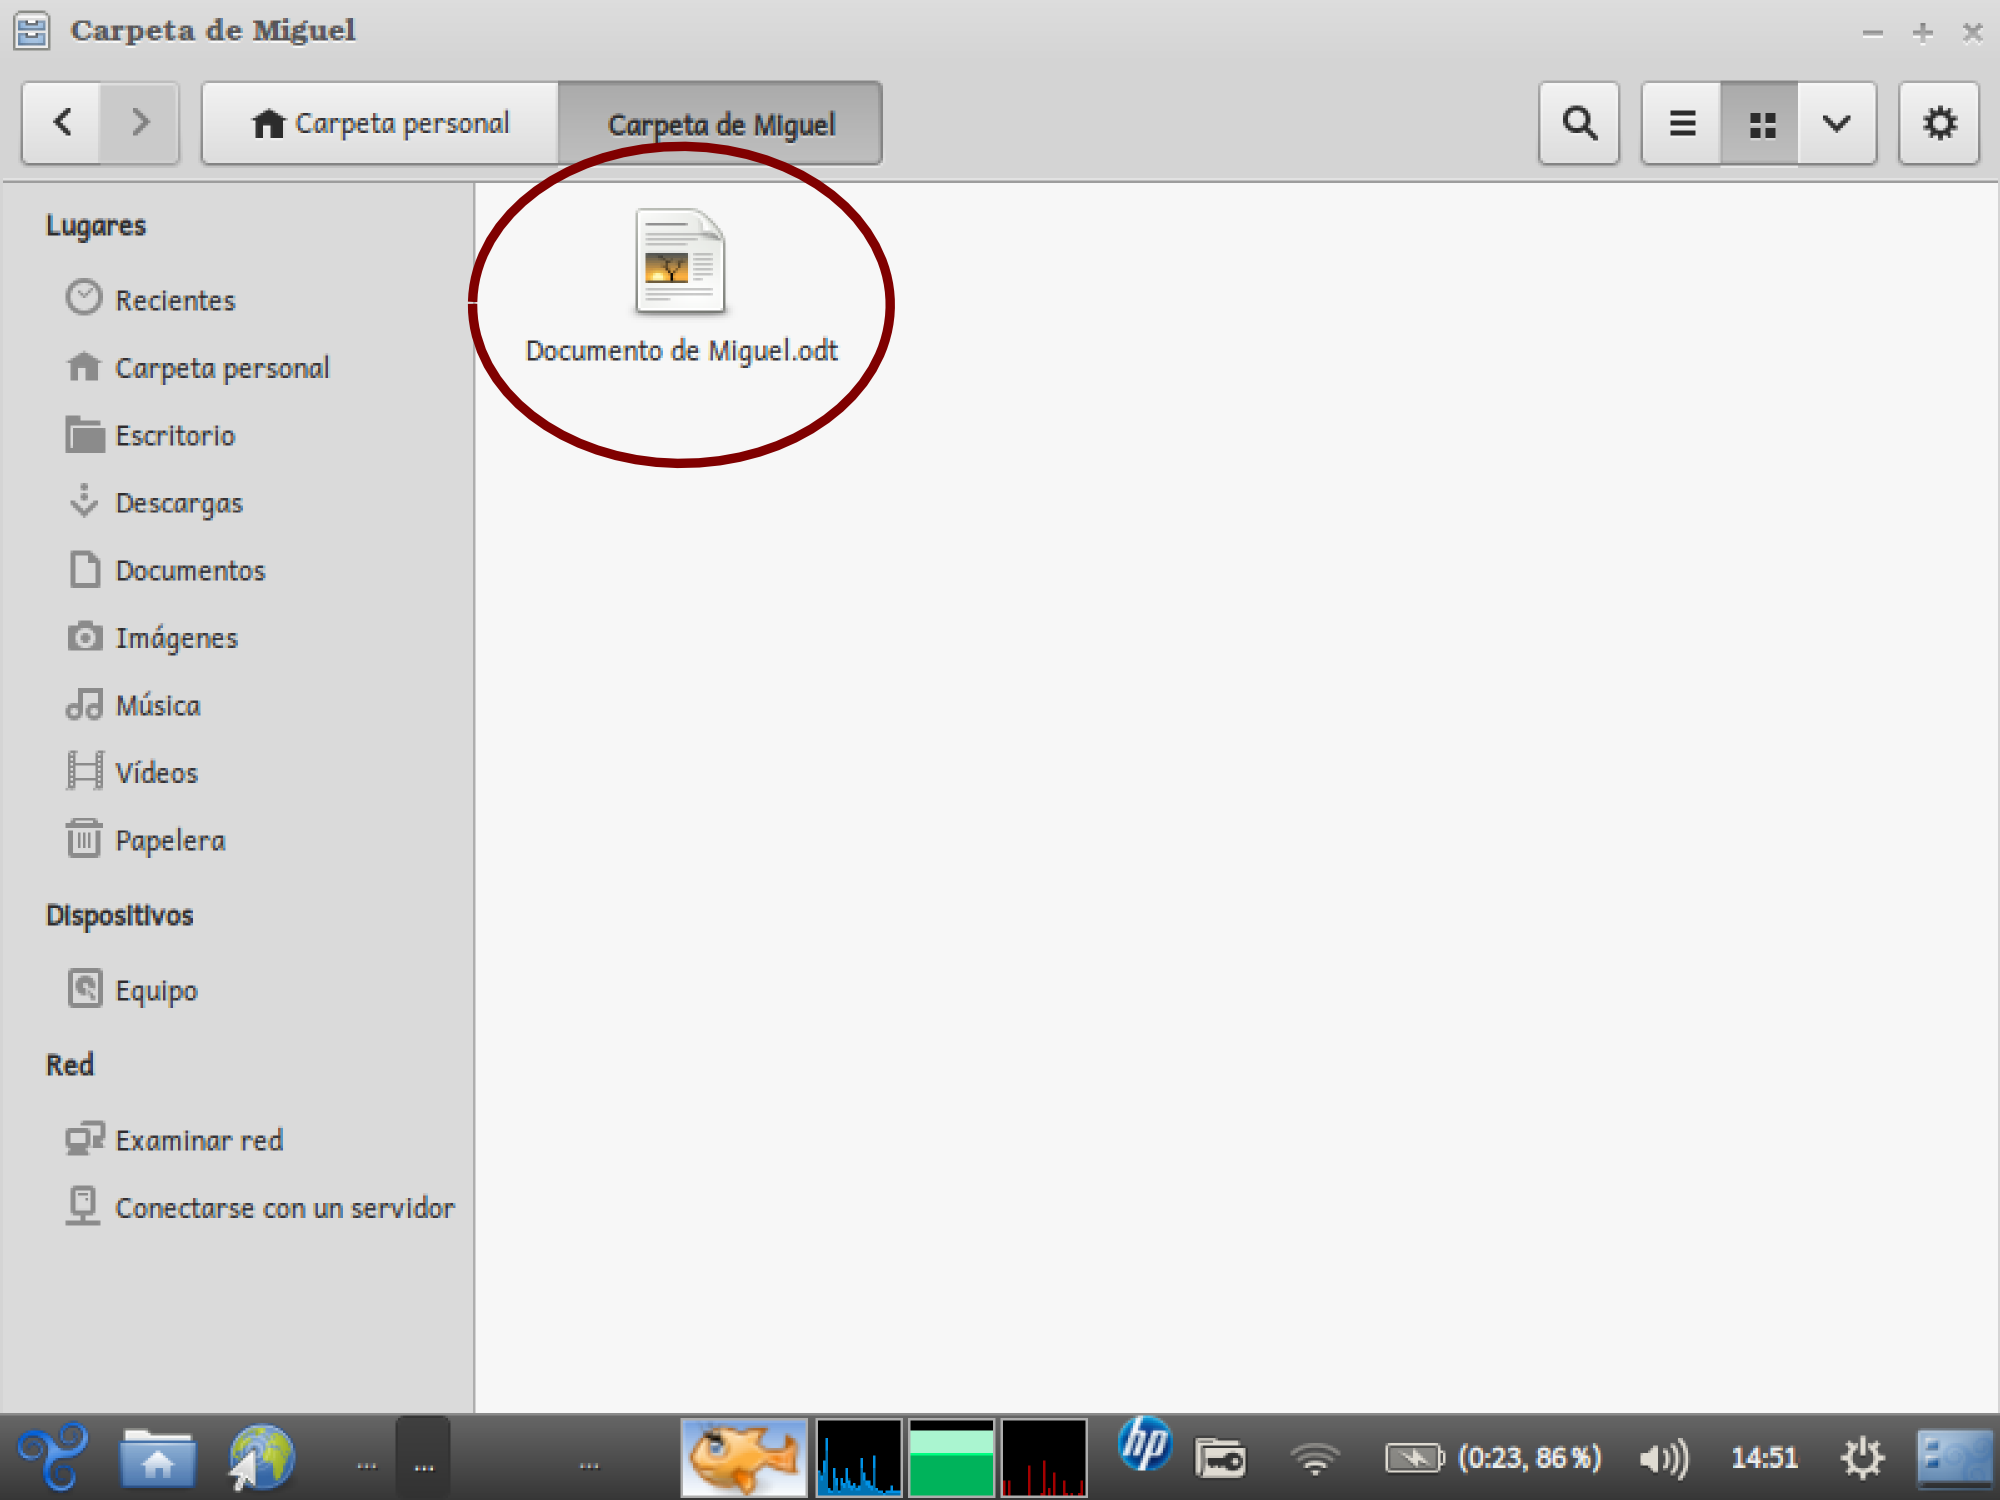Open the green memory monitor graph
This screenshot has height=1500, width=2000.
tap(951, 1458)
